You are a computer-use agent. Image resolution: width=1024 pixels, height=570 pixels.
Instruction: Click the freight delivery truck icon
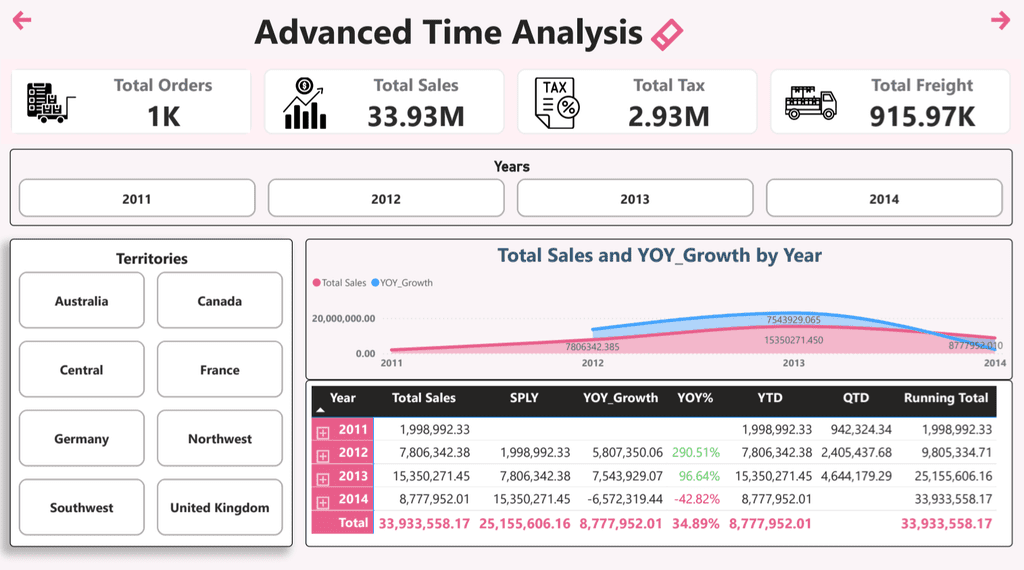pos(810,103)
